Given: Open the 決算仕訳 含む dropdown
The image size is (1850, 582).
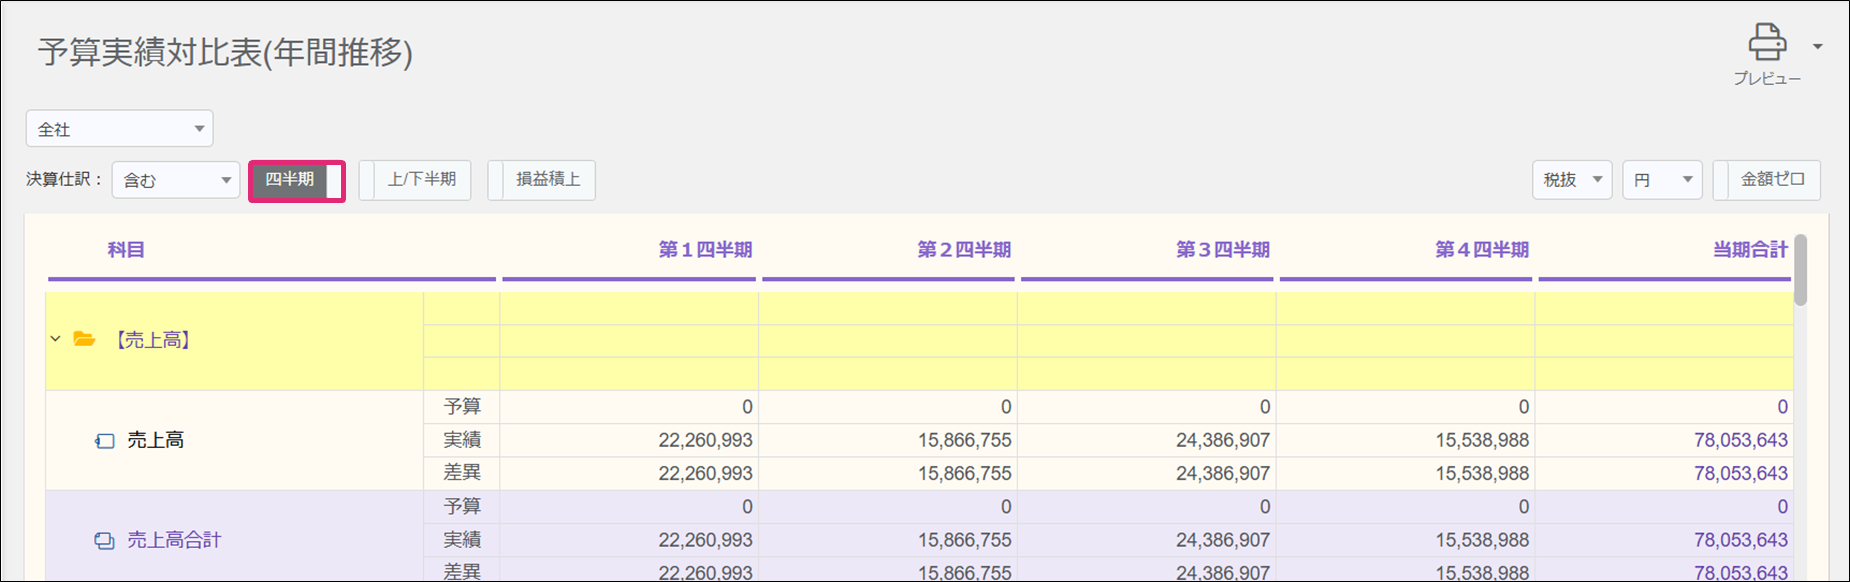Looking at the screenshot, I should point(176,181).
